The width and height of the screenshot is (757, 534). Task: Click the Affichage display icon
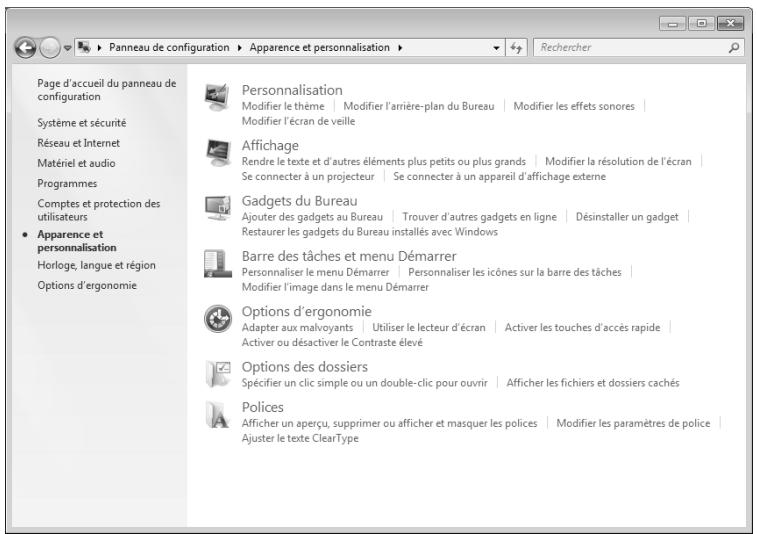[x=217, y=152]
